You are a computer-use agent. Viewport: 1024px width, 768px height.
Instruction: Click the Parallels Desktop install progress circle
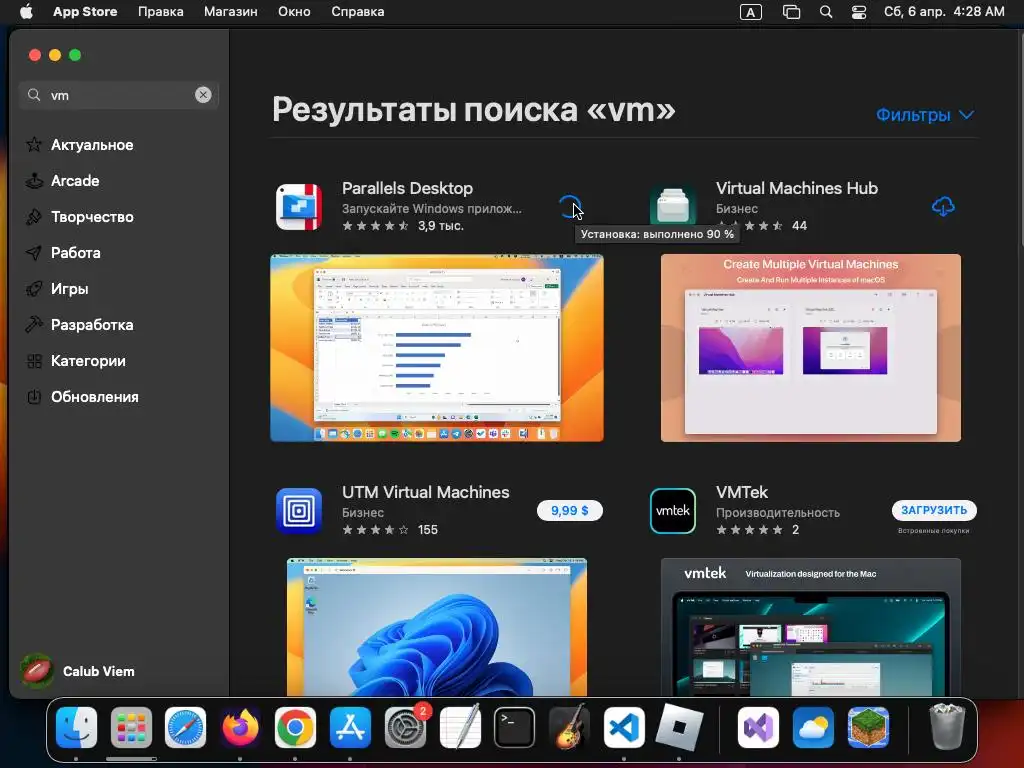569,207
